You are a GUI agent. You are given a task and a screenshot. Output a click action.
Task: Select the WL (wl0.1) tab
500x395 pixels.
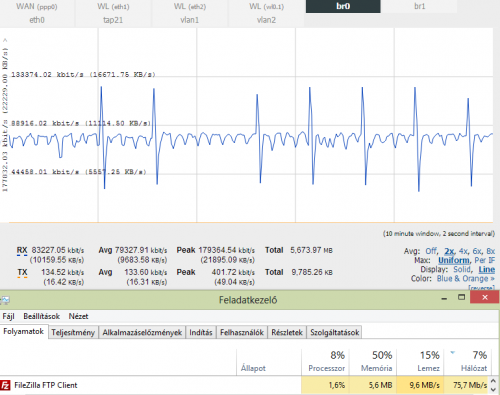point(266,6)
